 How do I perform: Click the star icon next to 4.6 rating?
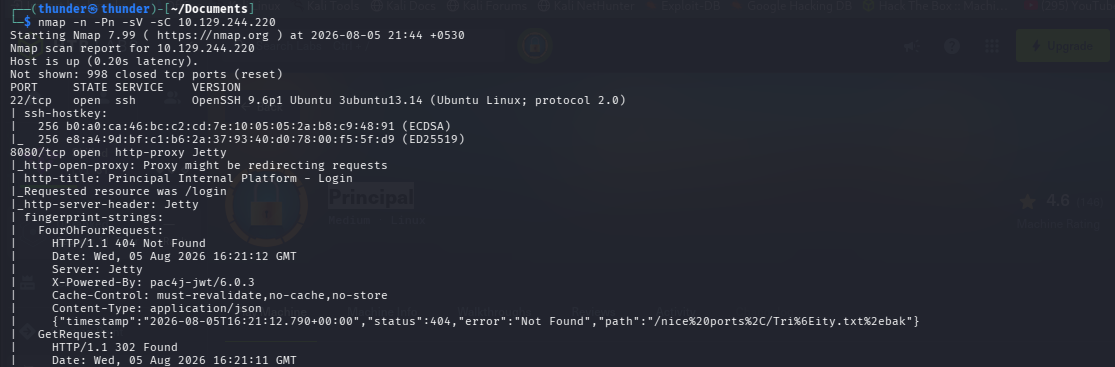coord(1028,202)
